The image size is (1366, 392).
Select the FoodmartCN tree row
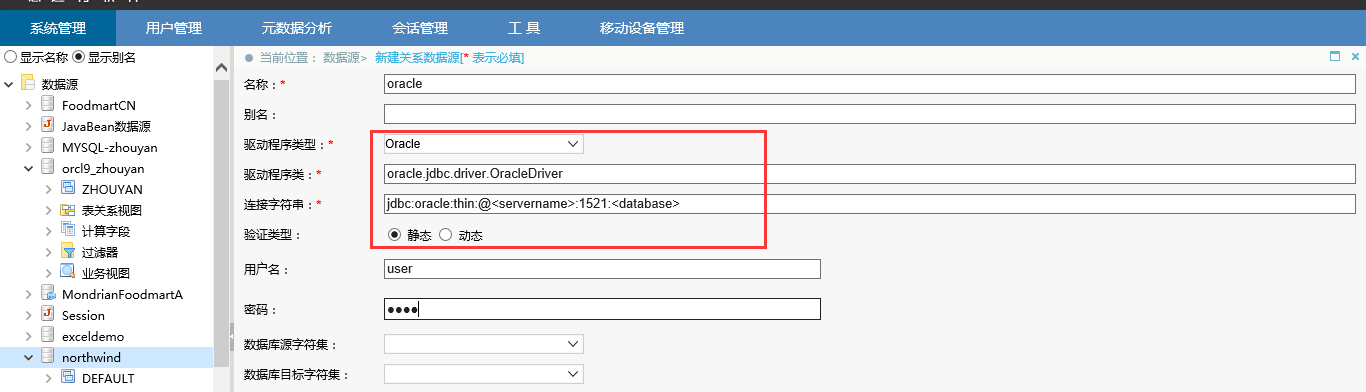(x=107, y=105)
